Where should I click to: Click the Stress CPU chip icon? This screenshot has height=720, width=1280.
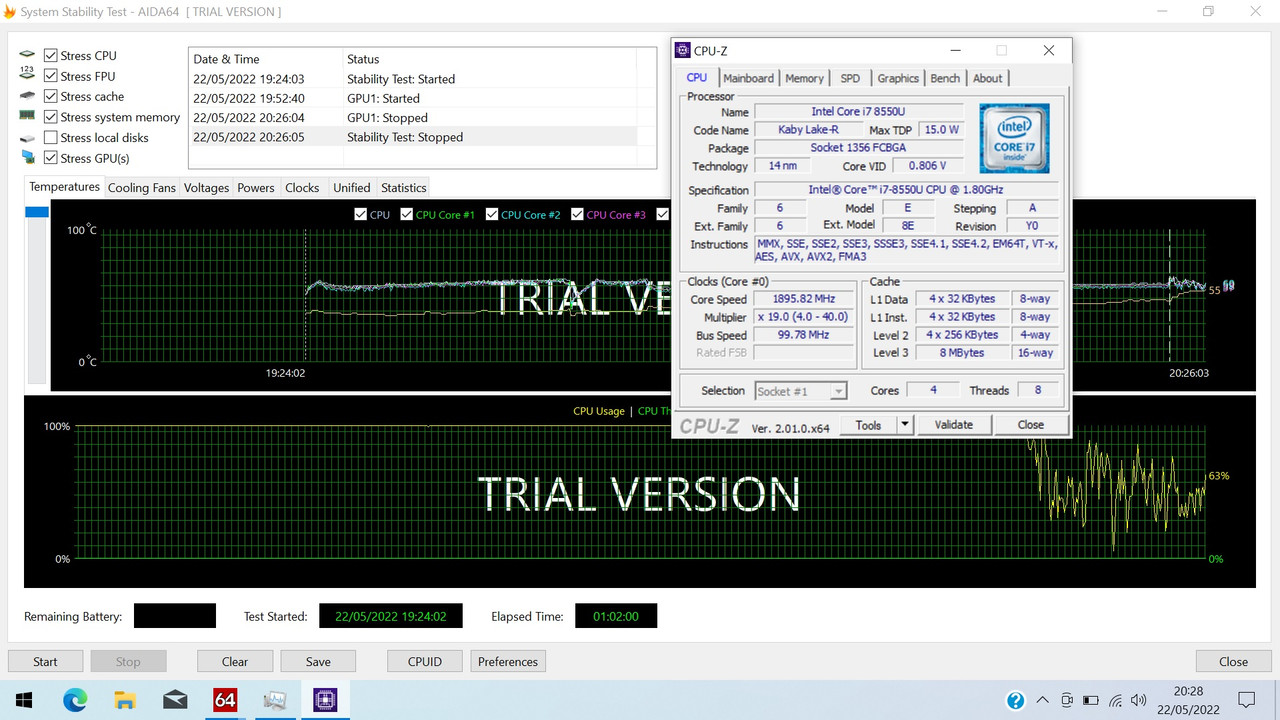pyautogui.click(x=27, y=56)
